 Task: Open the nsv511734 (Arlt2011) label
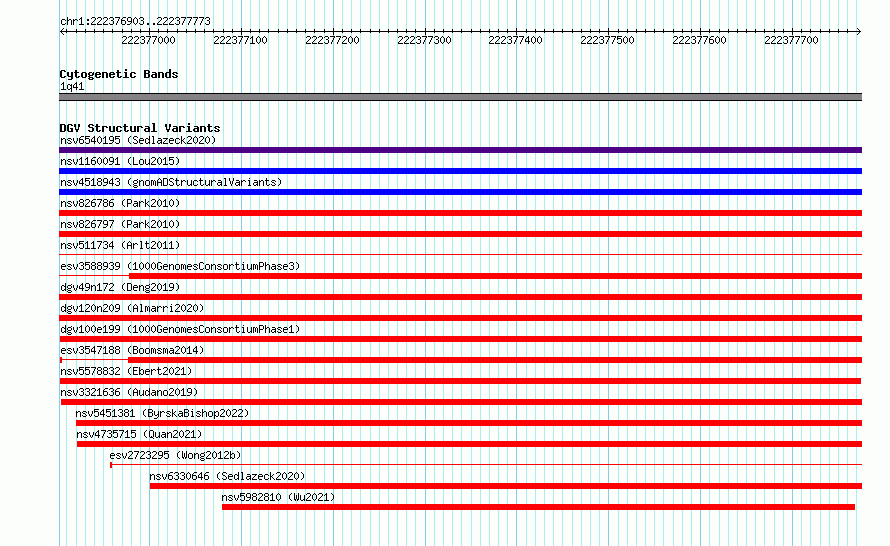click(x=120, y=245)
